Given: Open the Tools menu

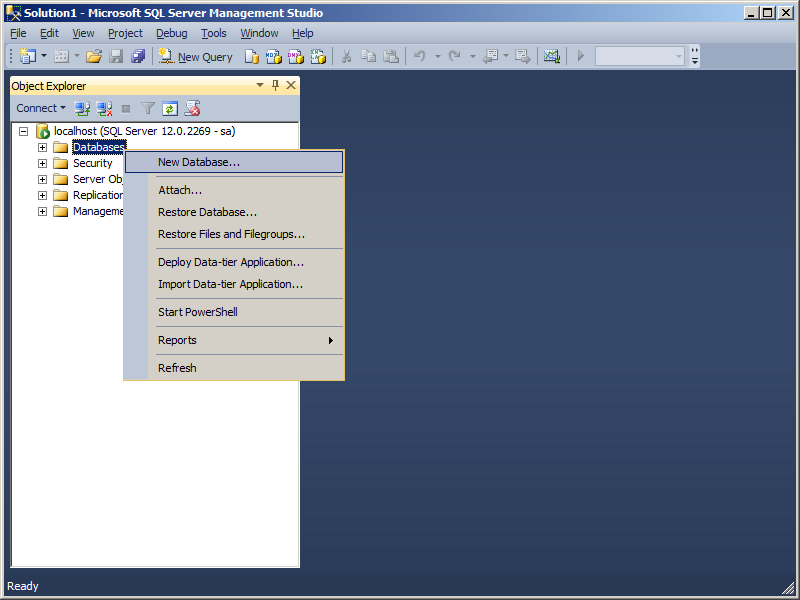Looking at the screenshot, I should coord(213,33).
